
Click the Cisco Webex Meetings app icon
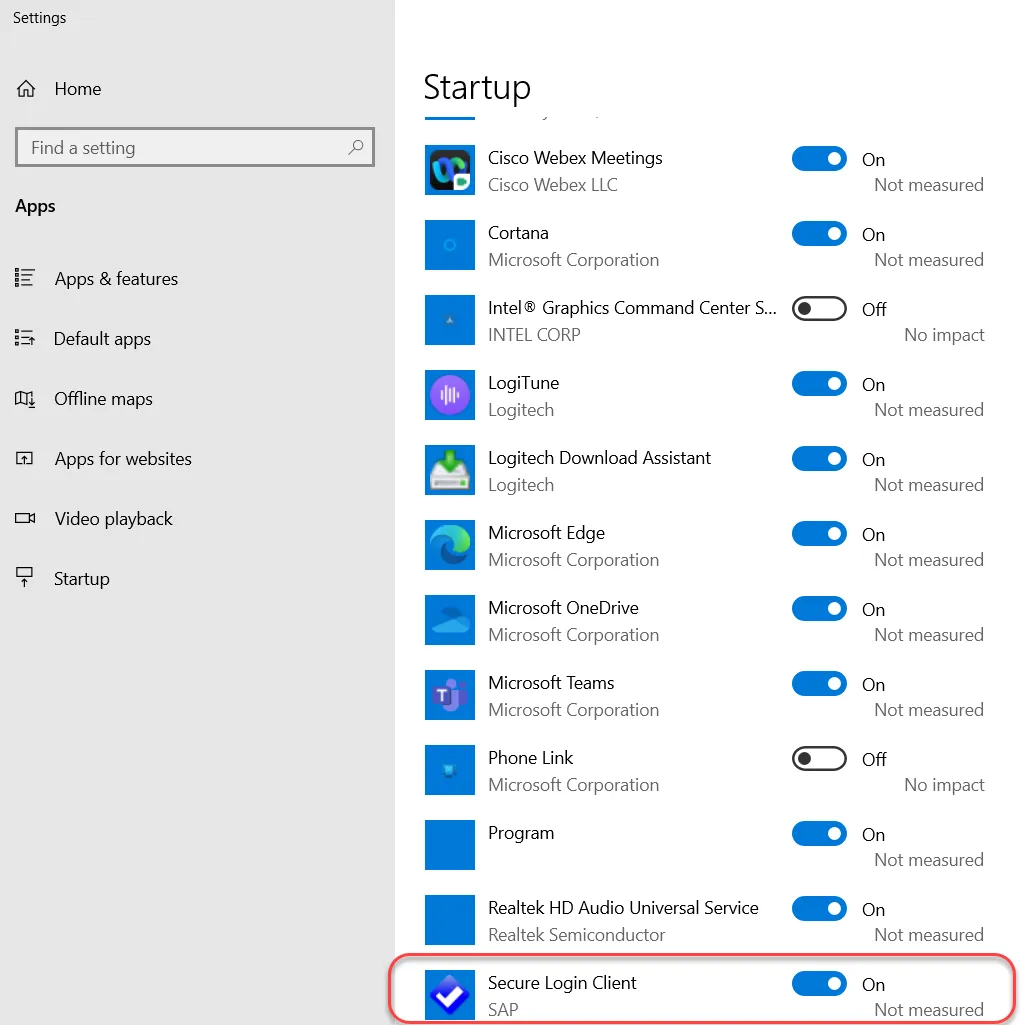tap(450, 170)
